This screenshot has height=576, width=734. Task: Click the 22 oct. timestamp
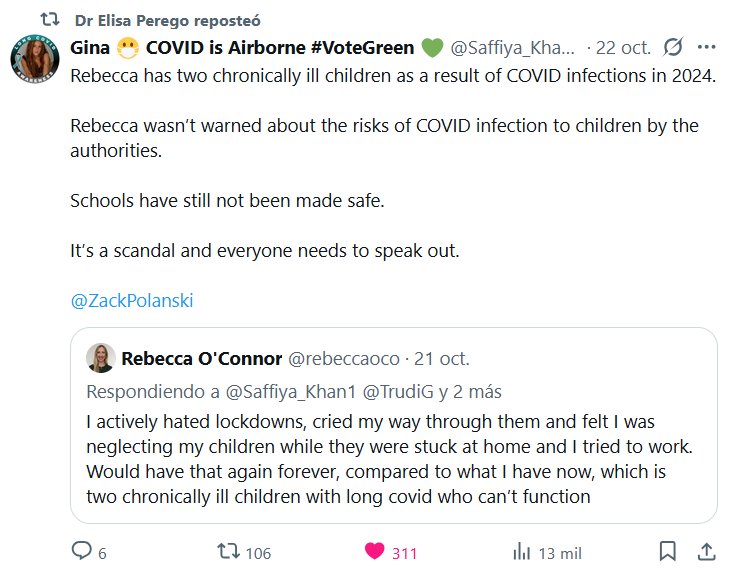tap(623, 47)
